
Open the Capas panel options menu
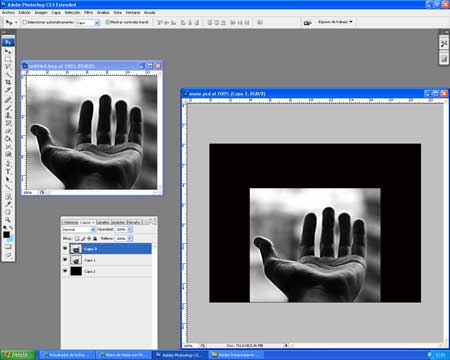[154, 222]
